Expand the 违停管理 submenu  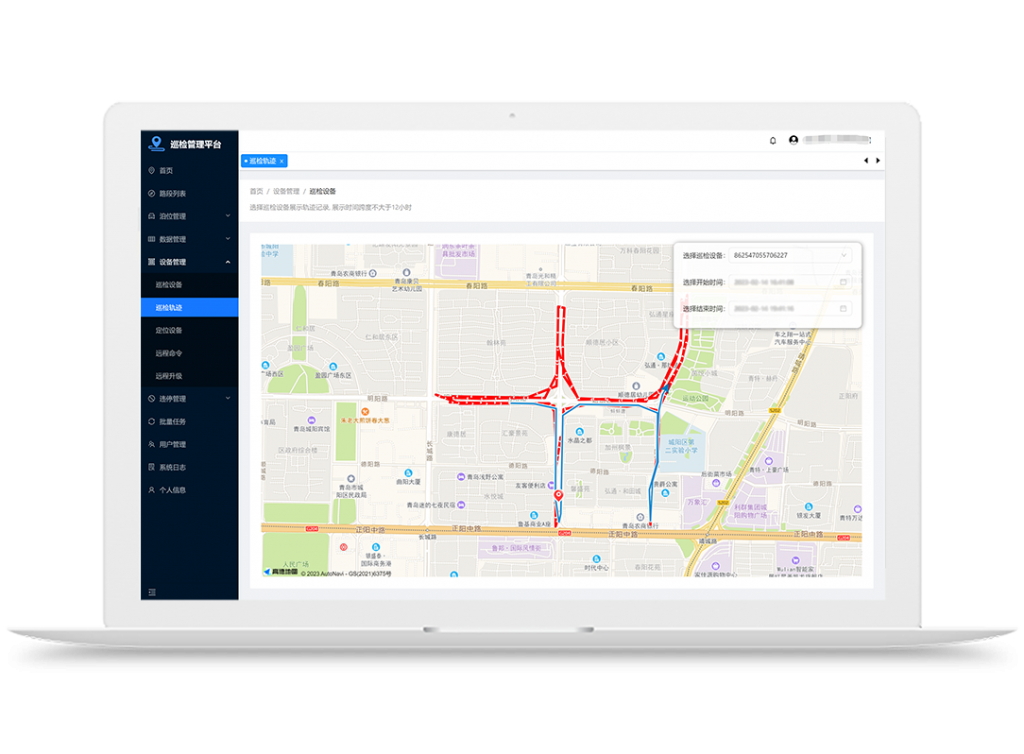[189, 399]
